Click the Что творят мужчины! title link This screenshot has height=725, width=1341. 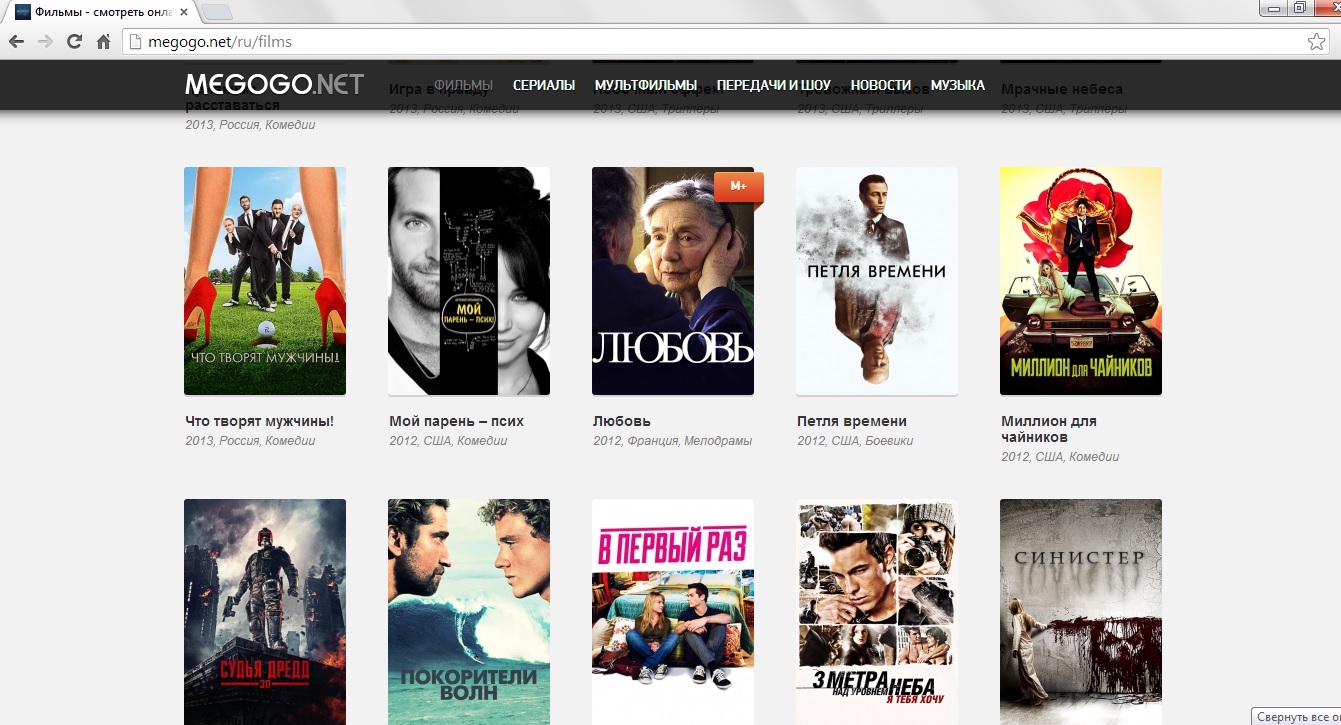coord(260,421)
